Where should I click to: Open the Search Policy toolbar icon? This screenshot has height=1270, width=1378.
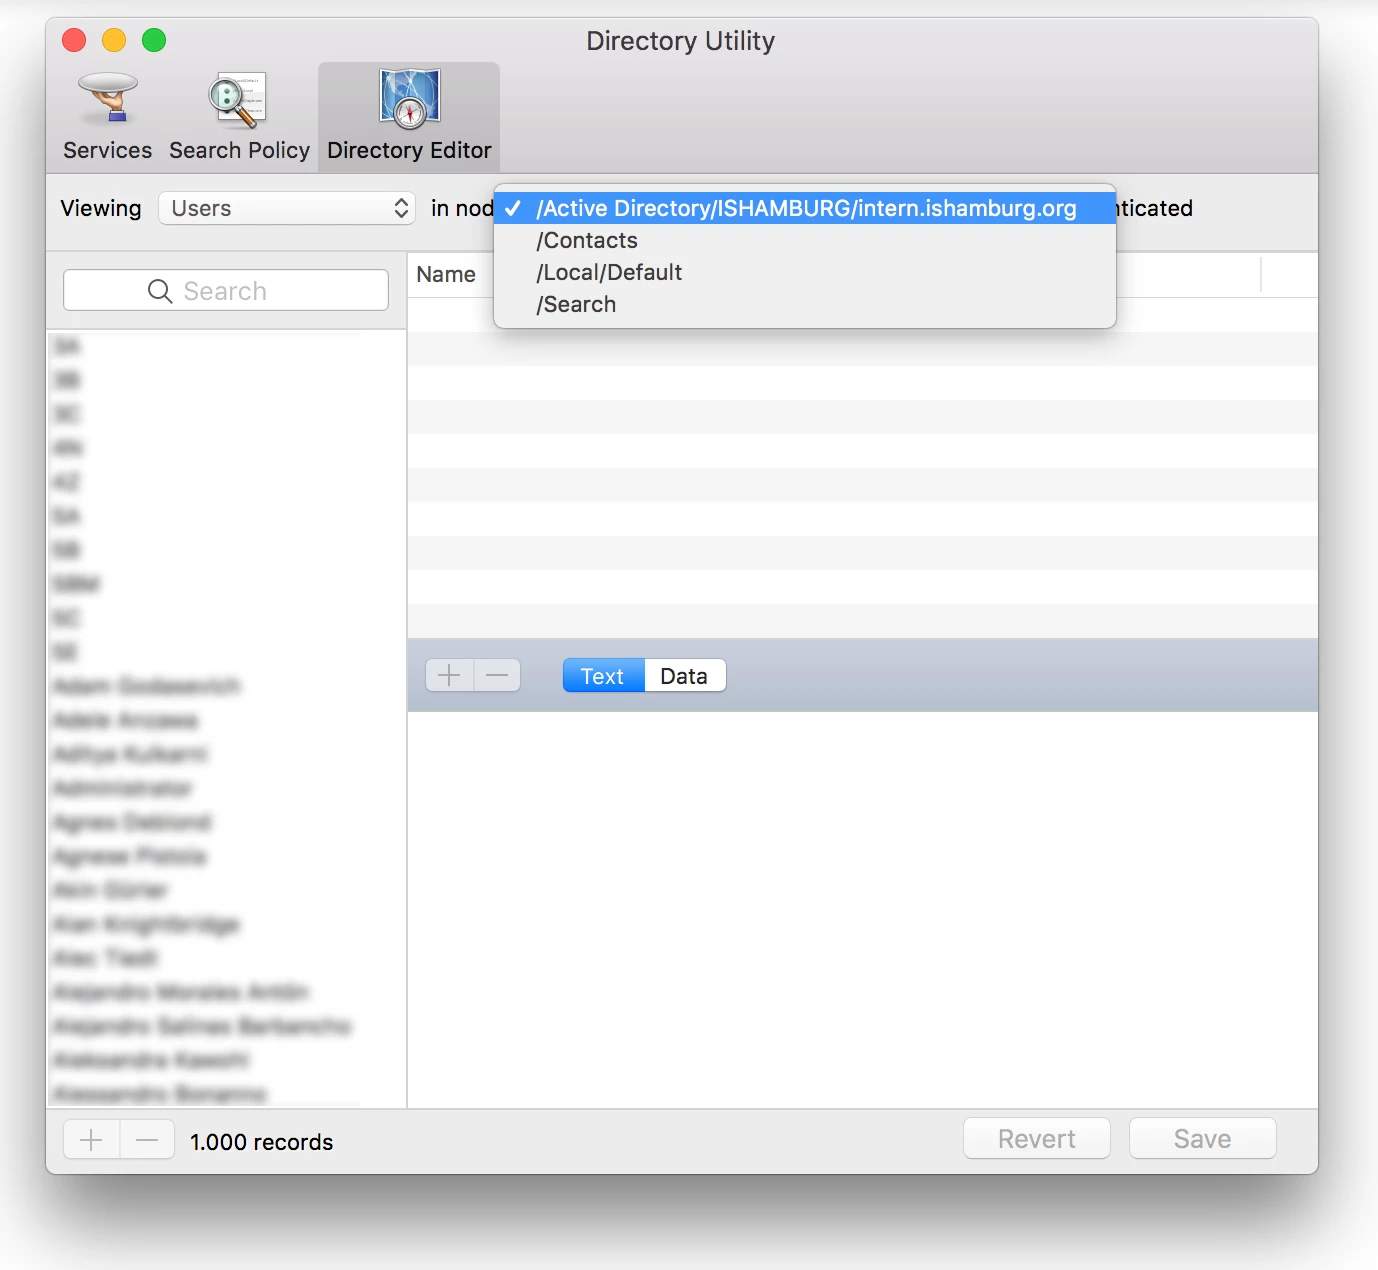239,116
